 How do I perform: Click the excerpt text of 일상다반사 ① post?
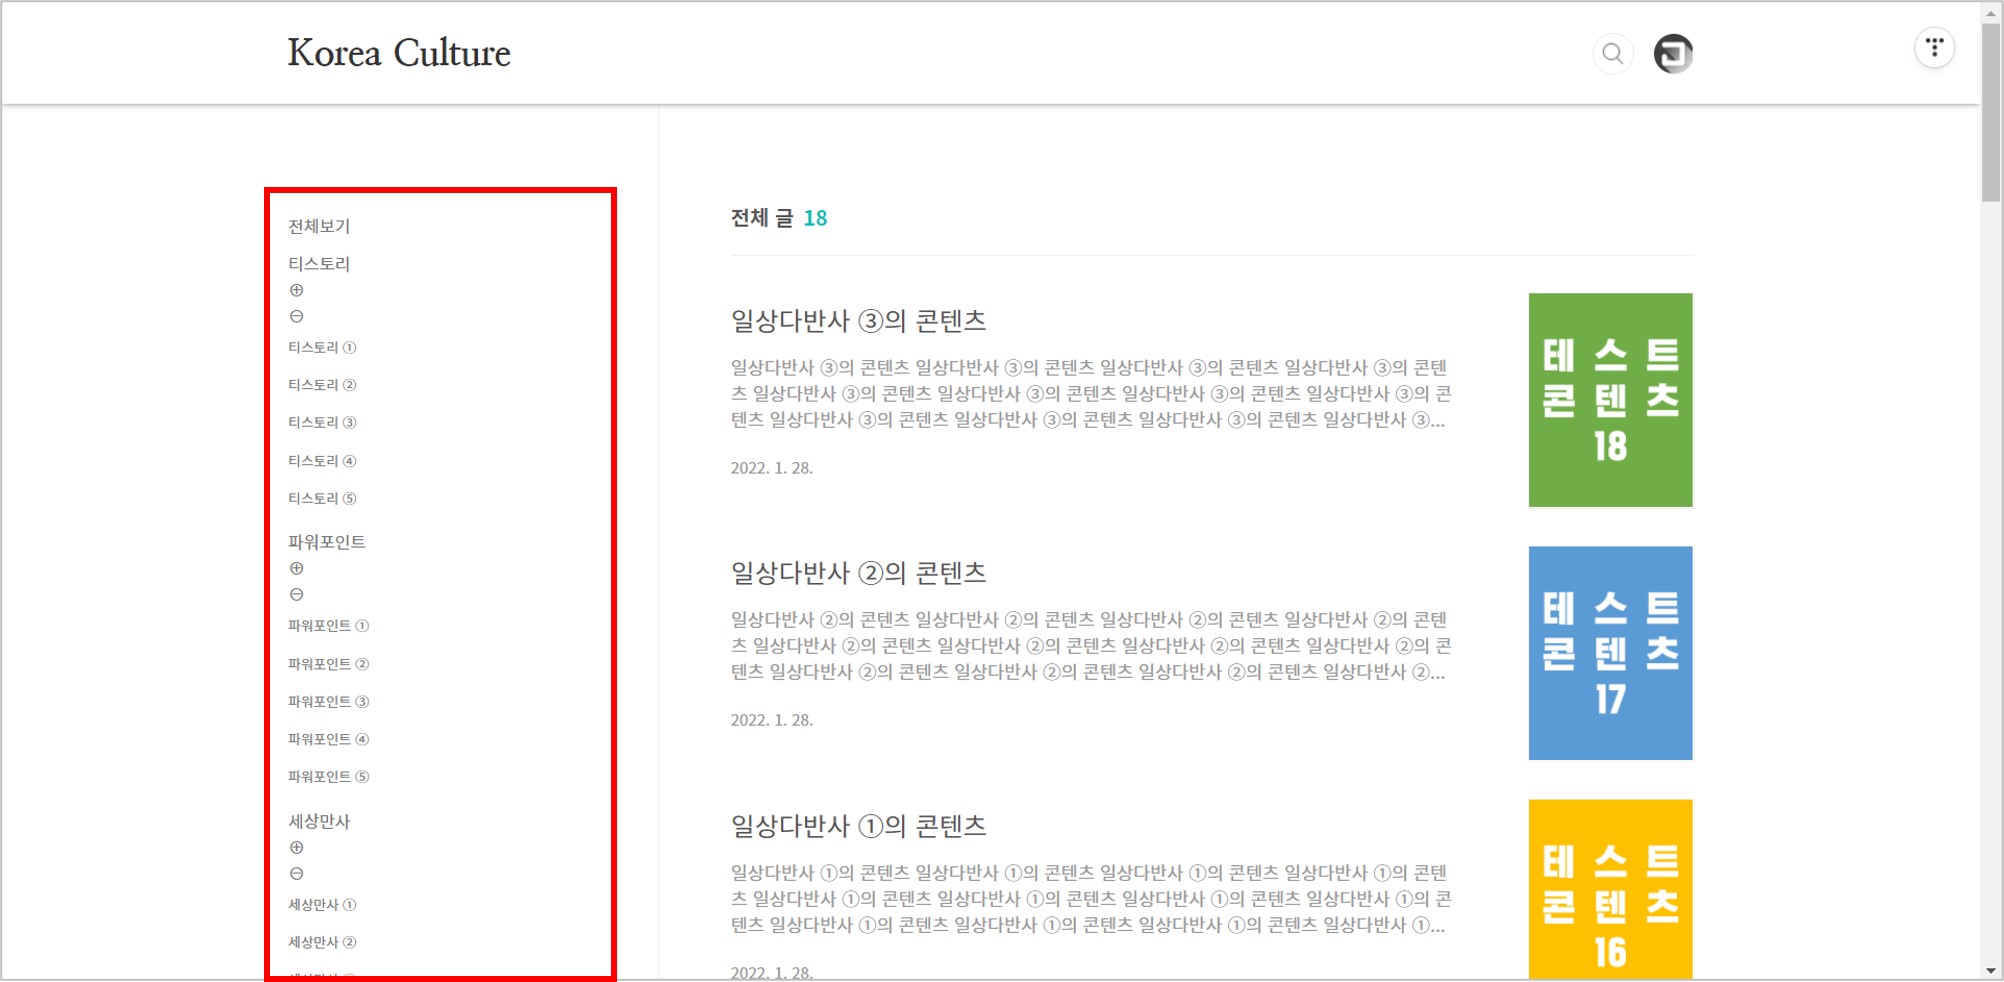pyautogui.click(x=1091, y=899)
